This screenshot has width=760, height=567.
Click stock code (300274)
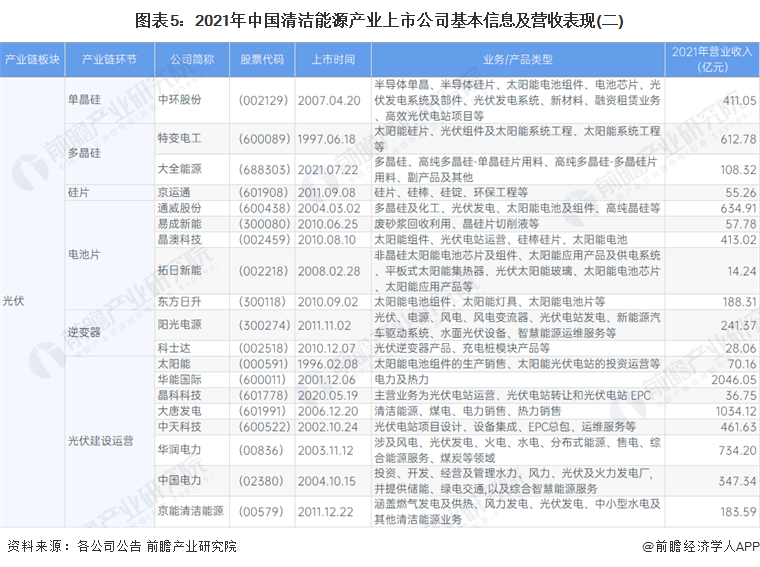[x=264, y=325]
